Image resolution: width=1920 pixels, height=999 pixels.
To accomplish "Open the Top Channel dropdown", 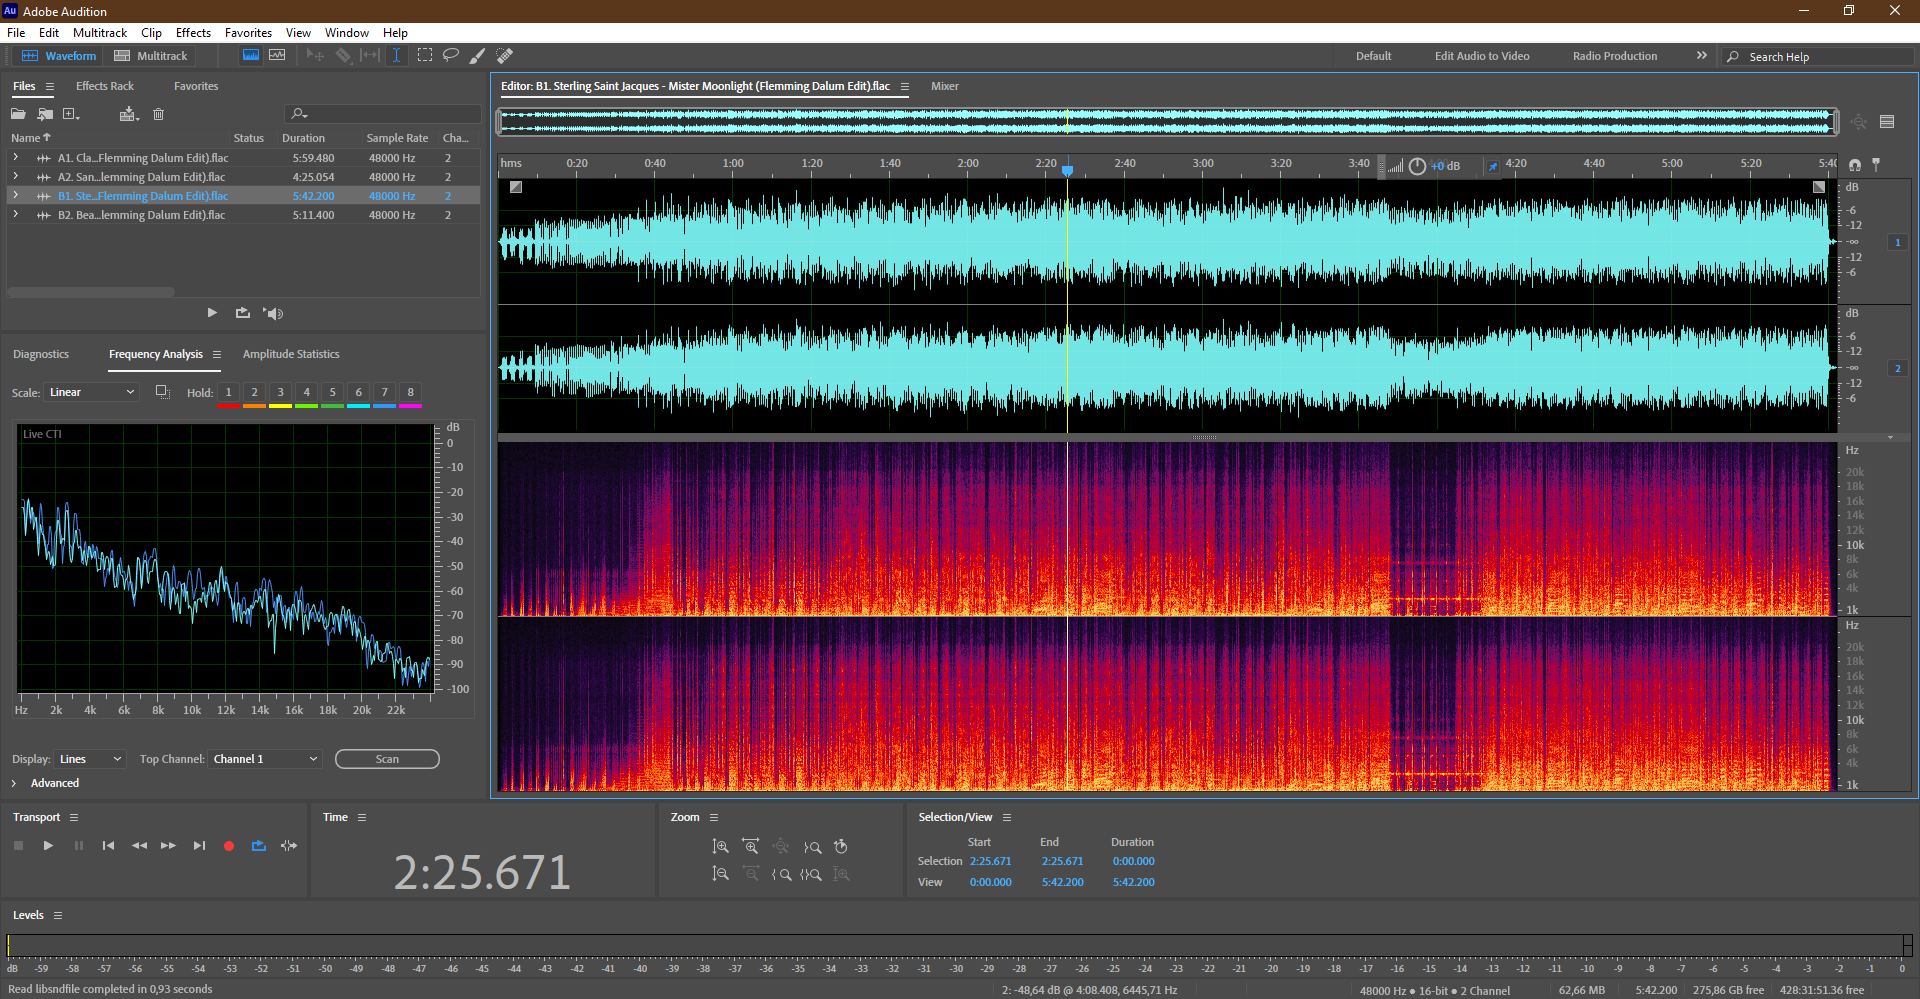I will [265, 759].
